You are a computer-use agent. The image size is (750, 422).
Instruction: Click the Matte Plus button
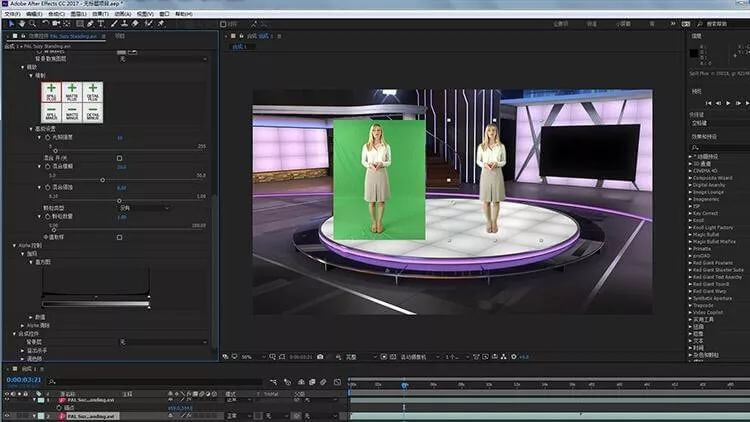71,93
